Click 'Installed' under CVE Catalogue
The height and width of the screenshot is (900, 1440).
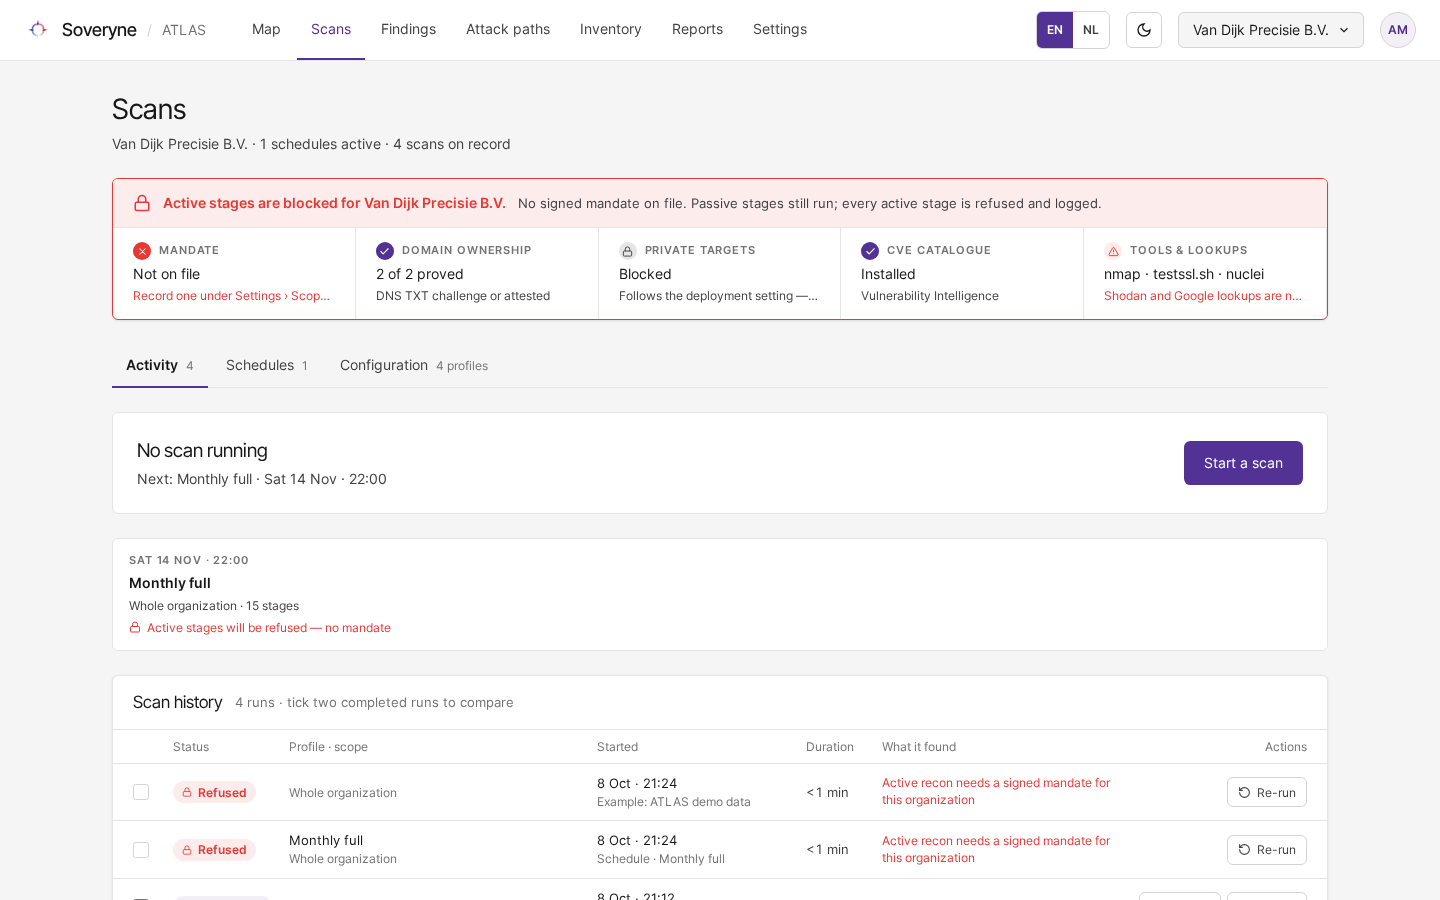888,274
